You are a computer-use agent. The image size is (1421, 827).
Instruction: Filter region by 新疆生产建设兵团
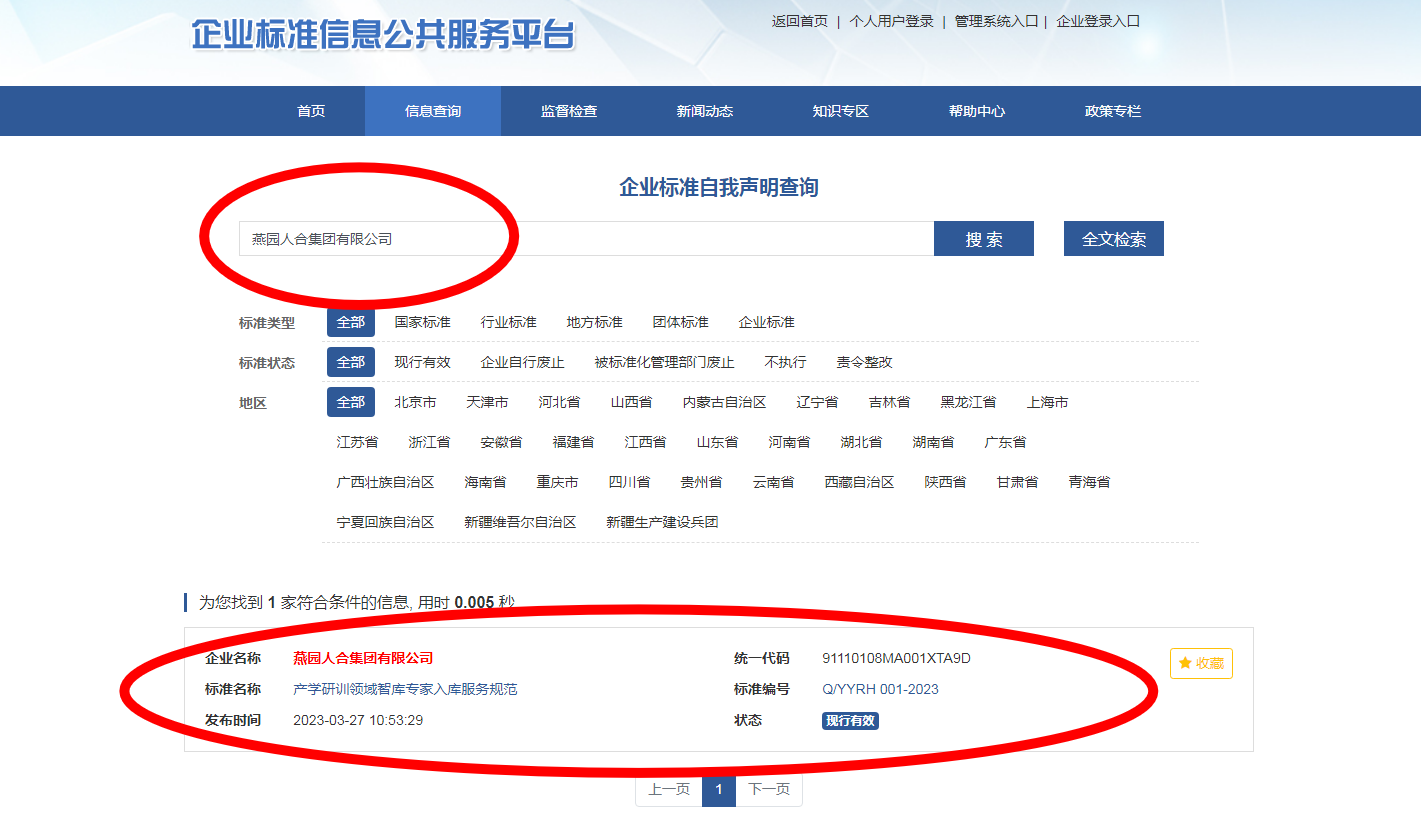pos(663,522)
